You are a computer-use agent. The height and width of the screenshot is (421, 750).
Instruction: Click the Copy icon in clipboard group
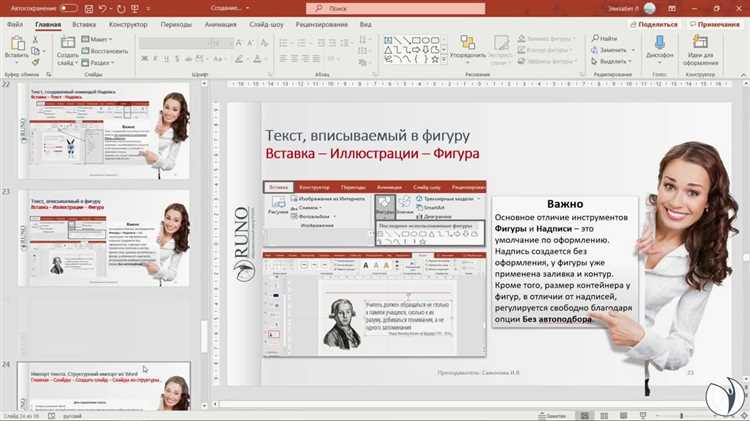click(x=35, y=51)
